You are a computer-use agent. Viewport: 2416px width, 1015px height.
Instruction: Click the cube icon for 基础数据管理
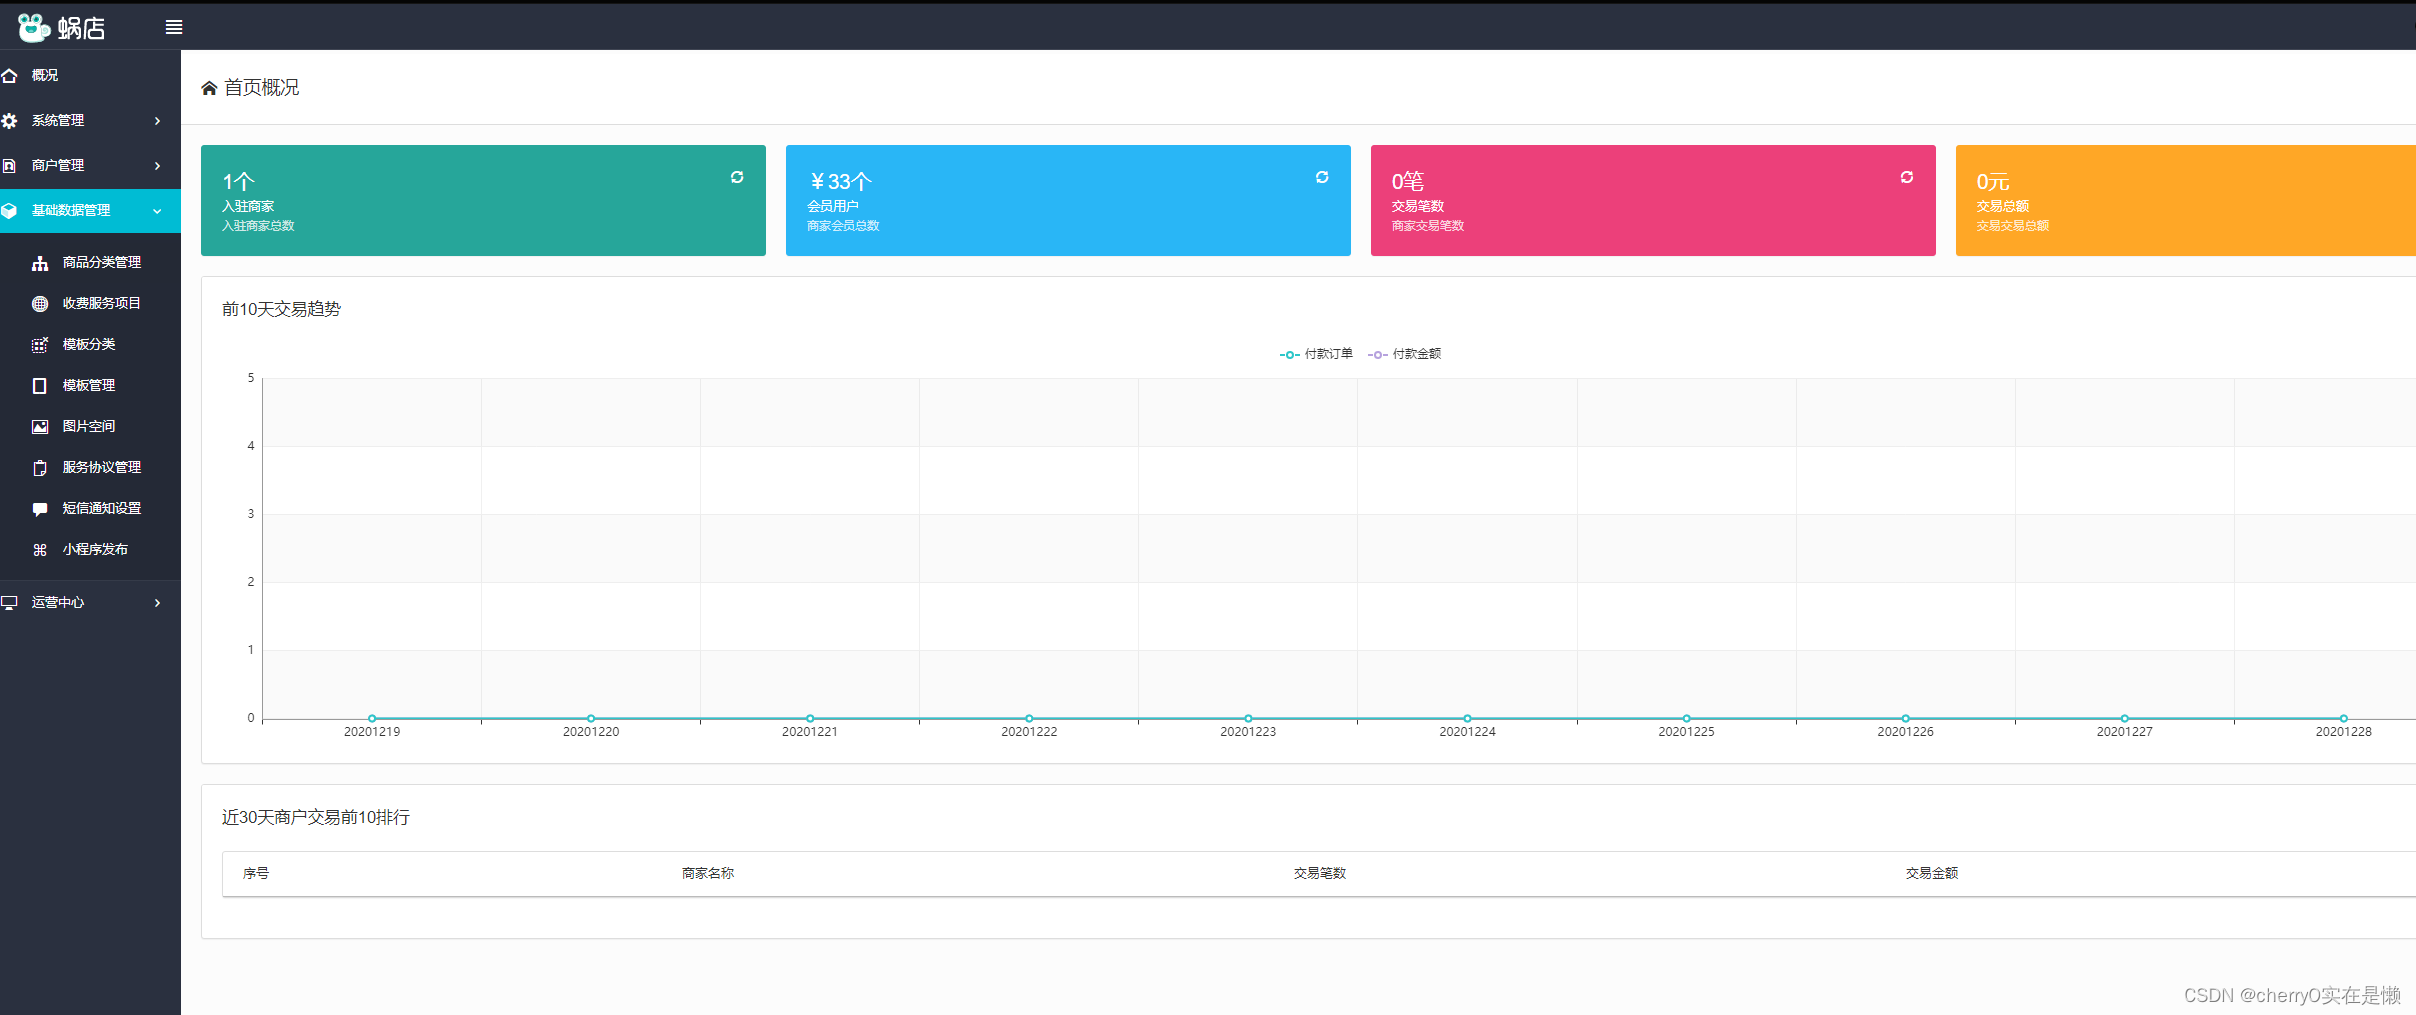(x=9, y=211)
